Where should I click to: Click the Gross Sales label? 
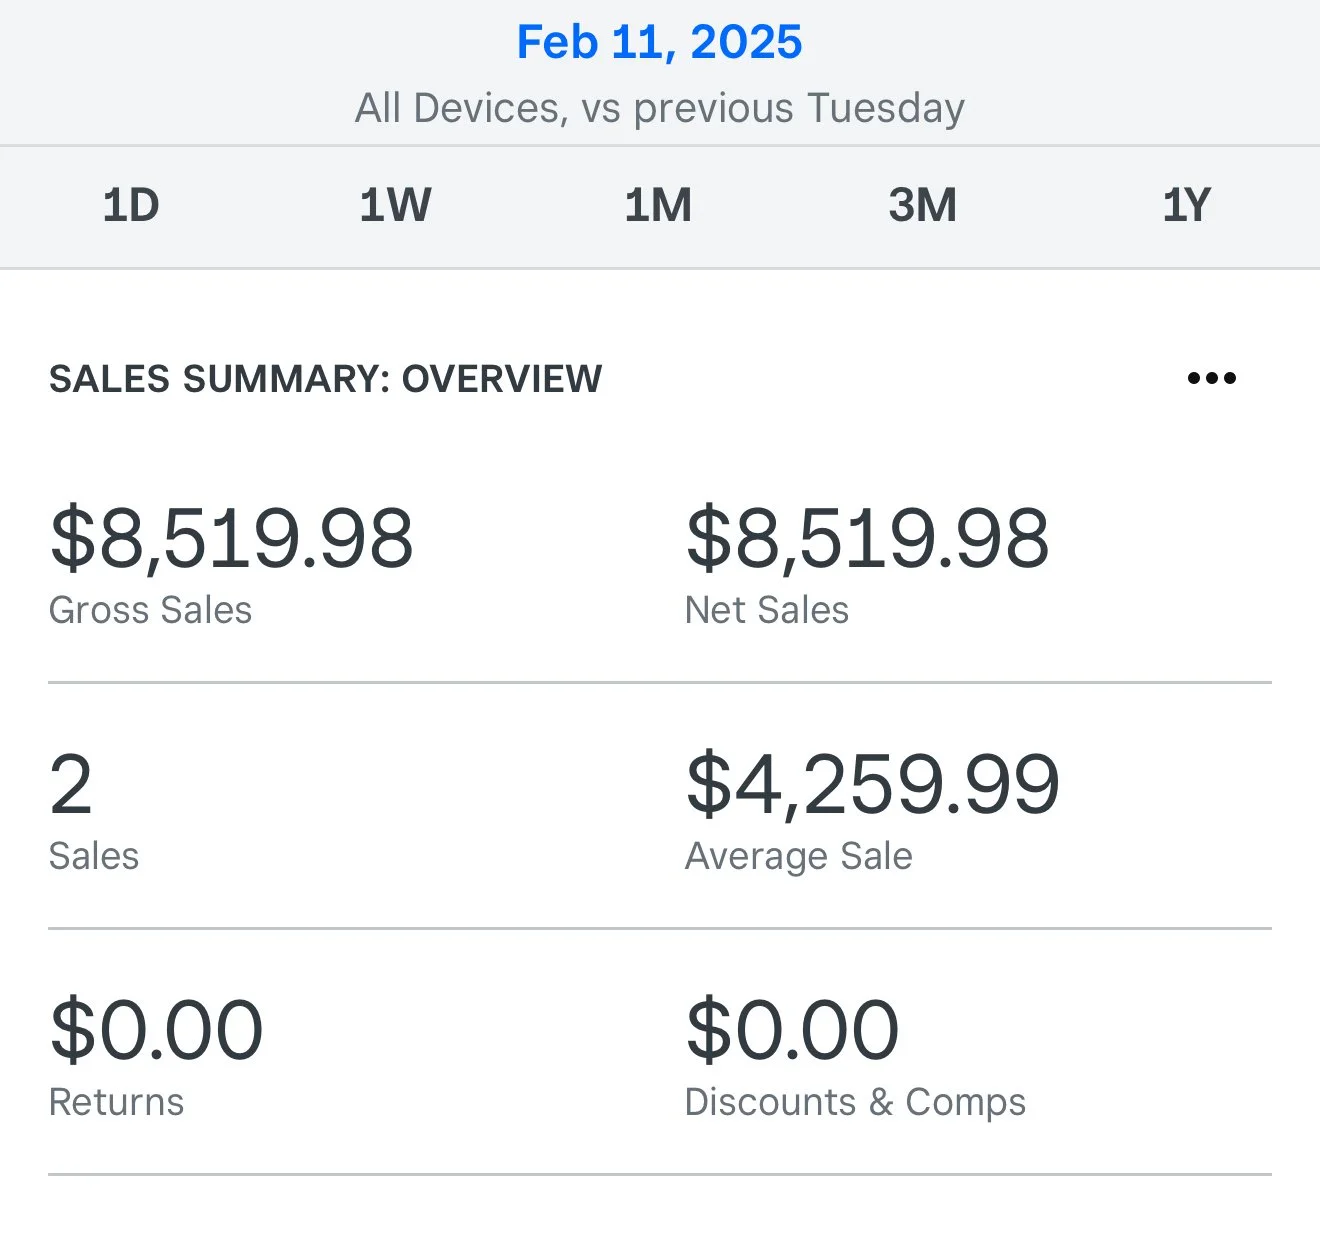click(x=150, y=610)
